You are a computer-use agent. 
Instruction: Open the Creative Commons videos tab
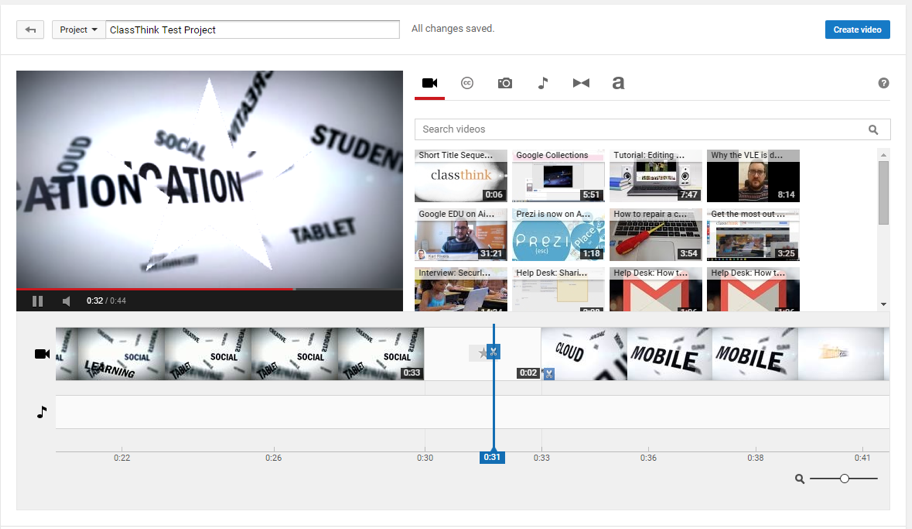point(467,83)
